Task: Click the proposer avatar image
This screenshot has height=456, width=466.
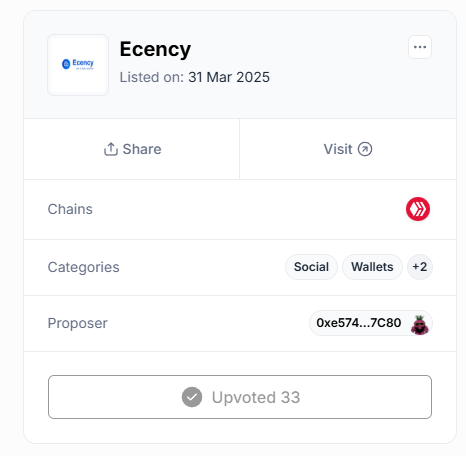Action: point(420,324)
